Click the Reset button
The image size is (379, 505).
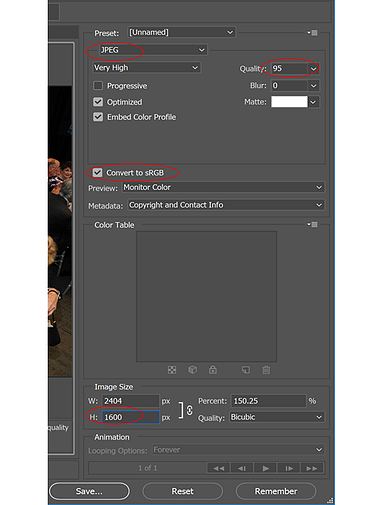pos(182,491)
